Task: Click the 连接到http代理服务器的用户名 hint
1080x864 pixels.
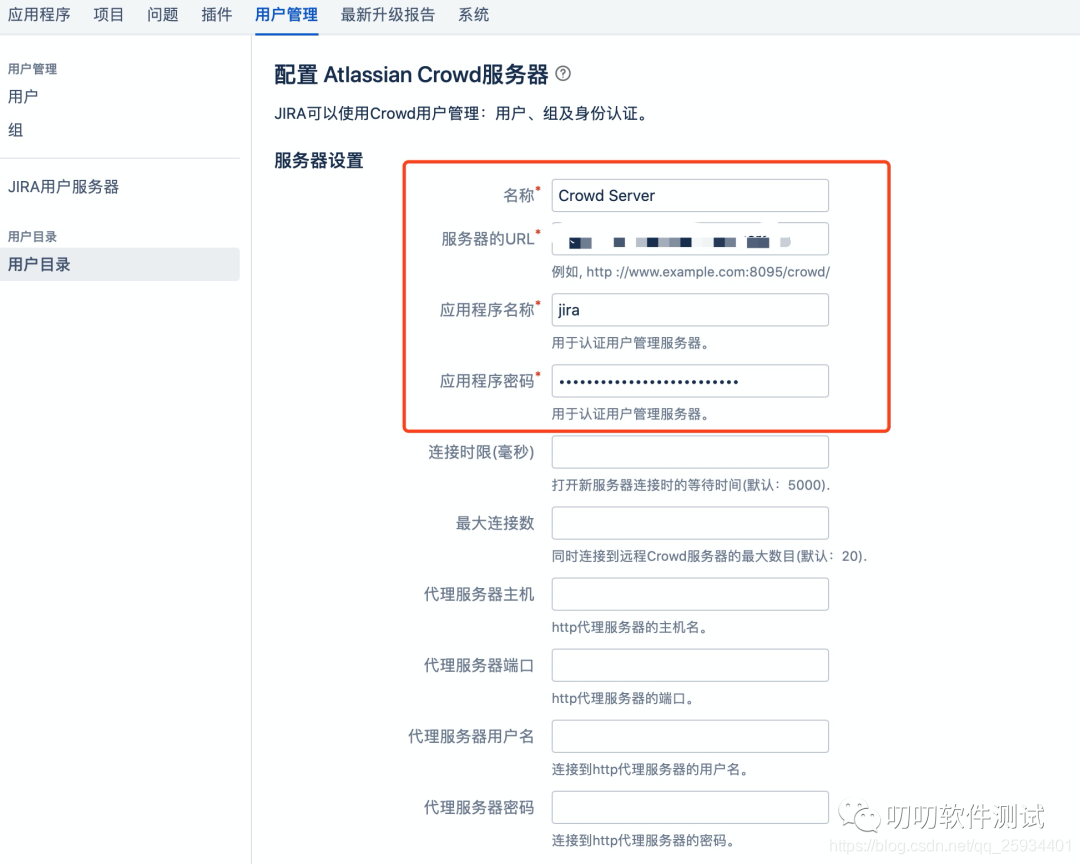Action: (x=650, y=769)
